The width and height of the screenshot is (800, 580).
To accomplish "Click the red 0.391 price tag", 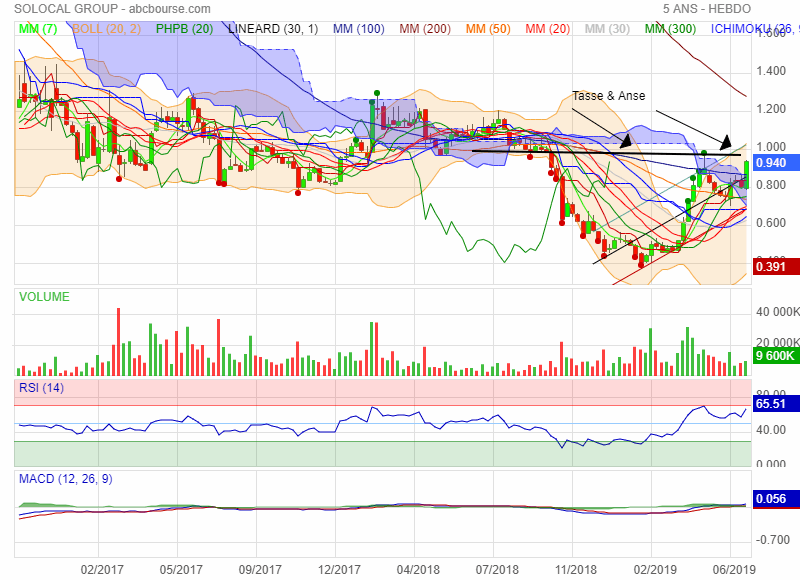I will coord(777,267).
